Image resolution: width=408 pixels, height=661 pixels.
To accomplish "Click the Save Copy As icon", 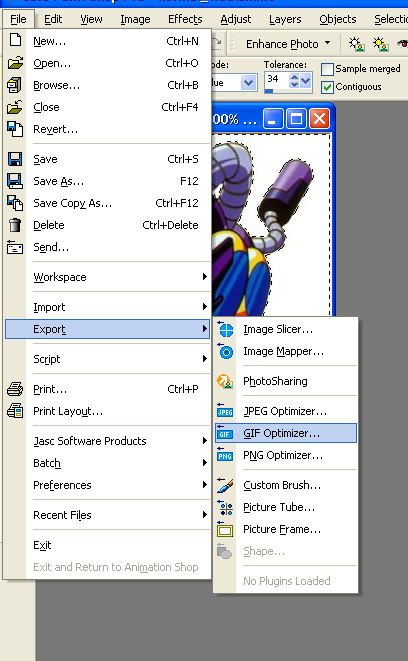I will coord(15,203).
